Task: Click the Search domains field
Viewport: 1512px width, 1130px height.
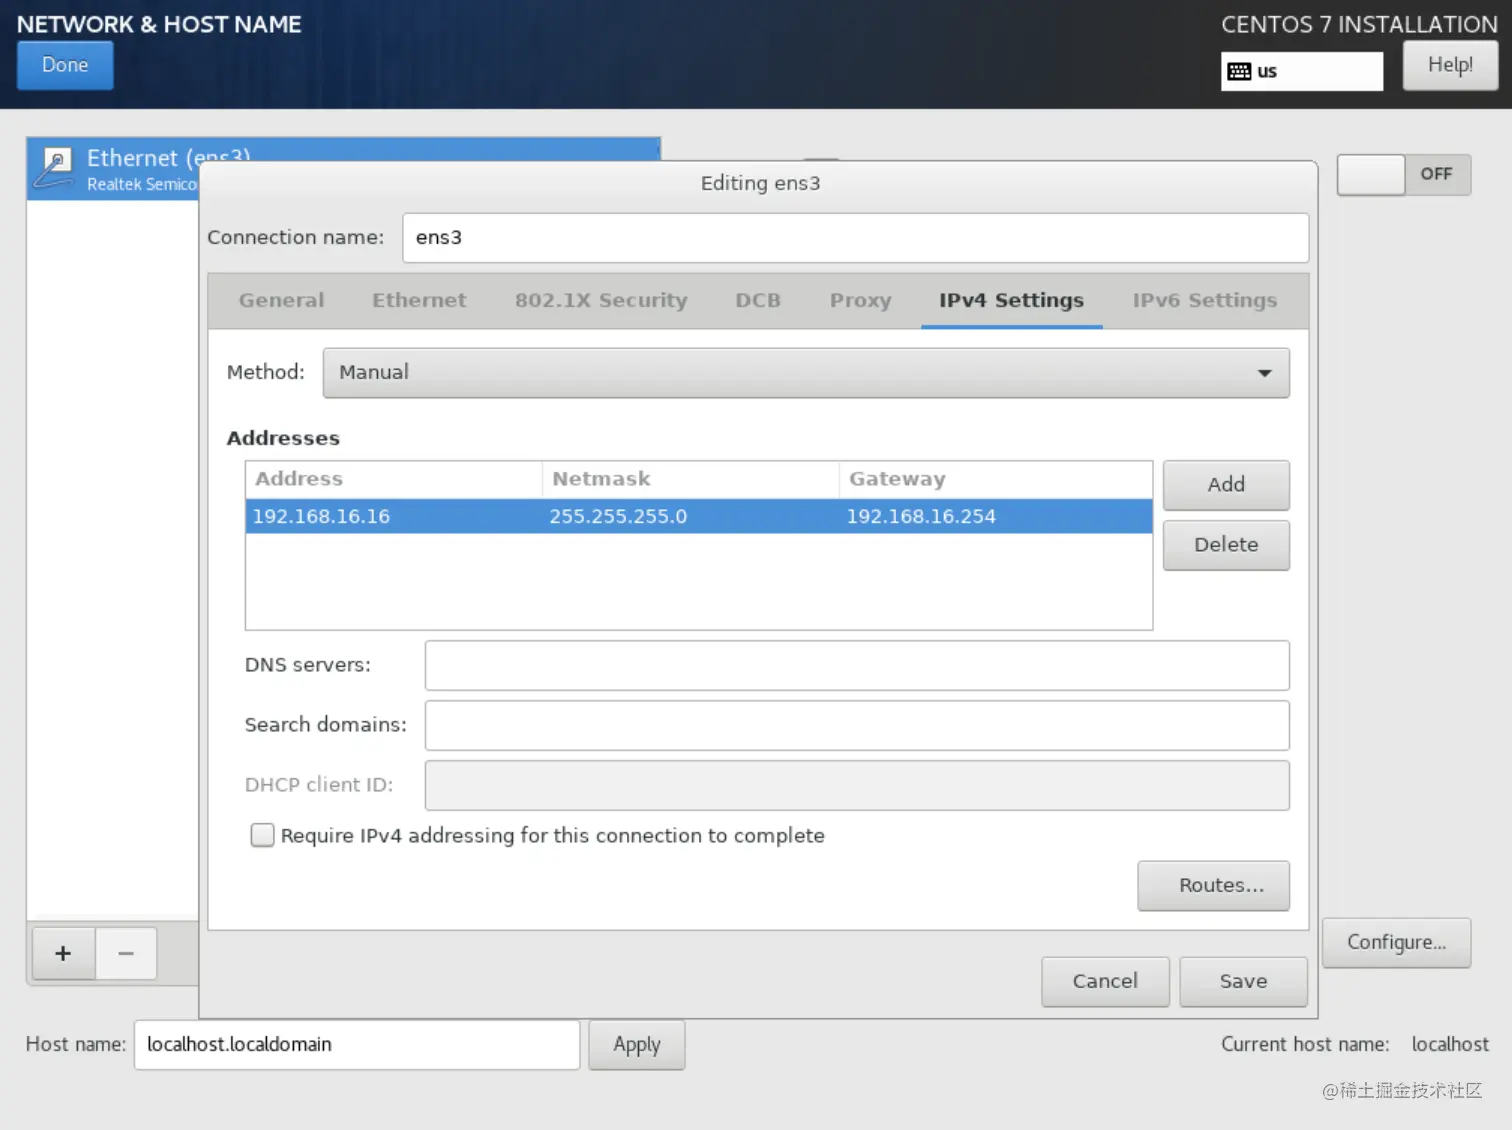Action: (x=857, y=726)
